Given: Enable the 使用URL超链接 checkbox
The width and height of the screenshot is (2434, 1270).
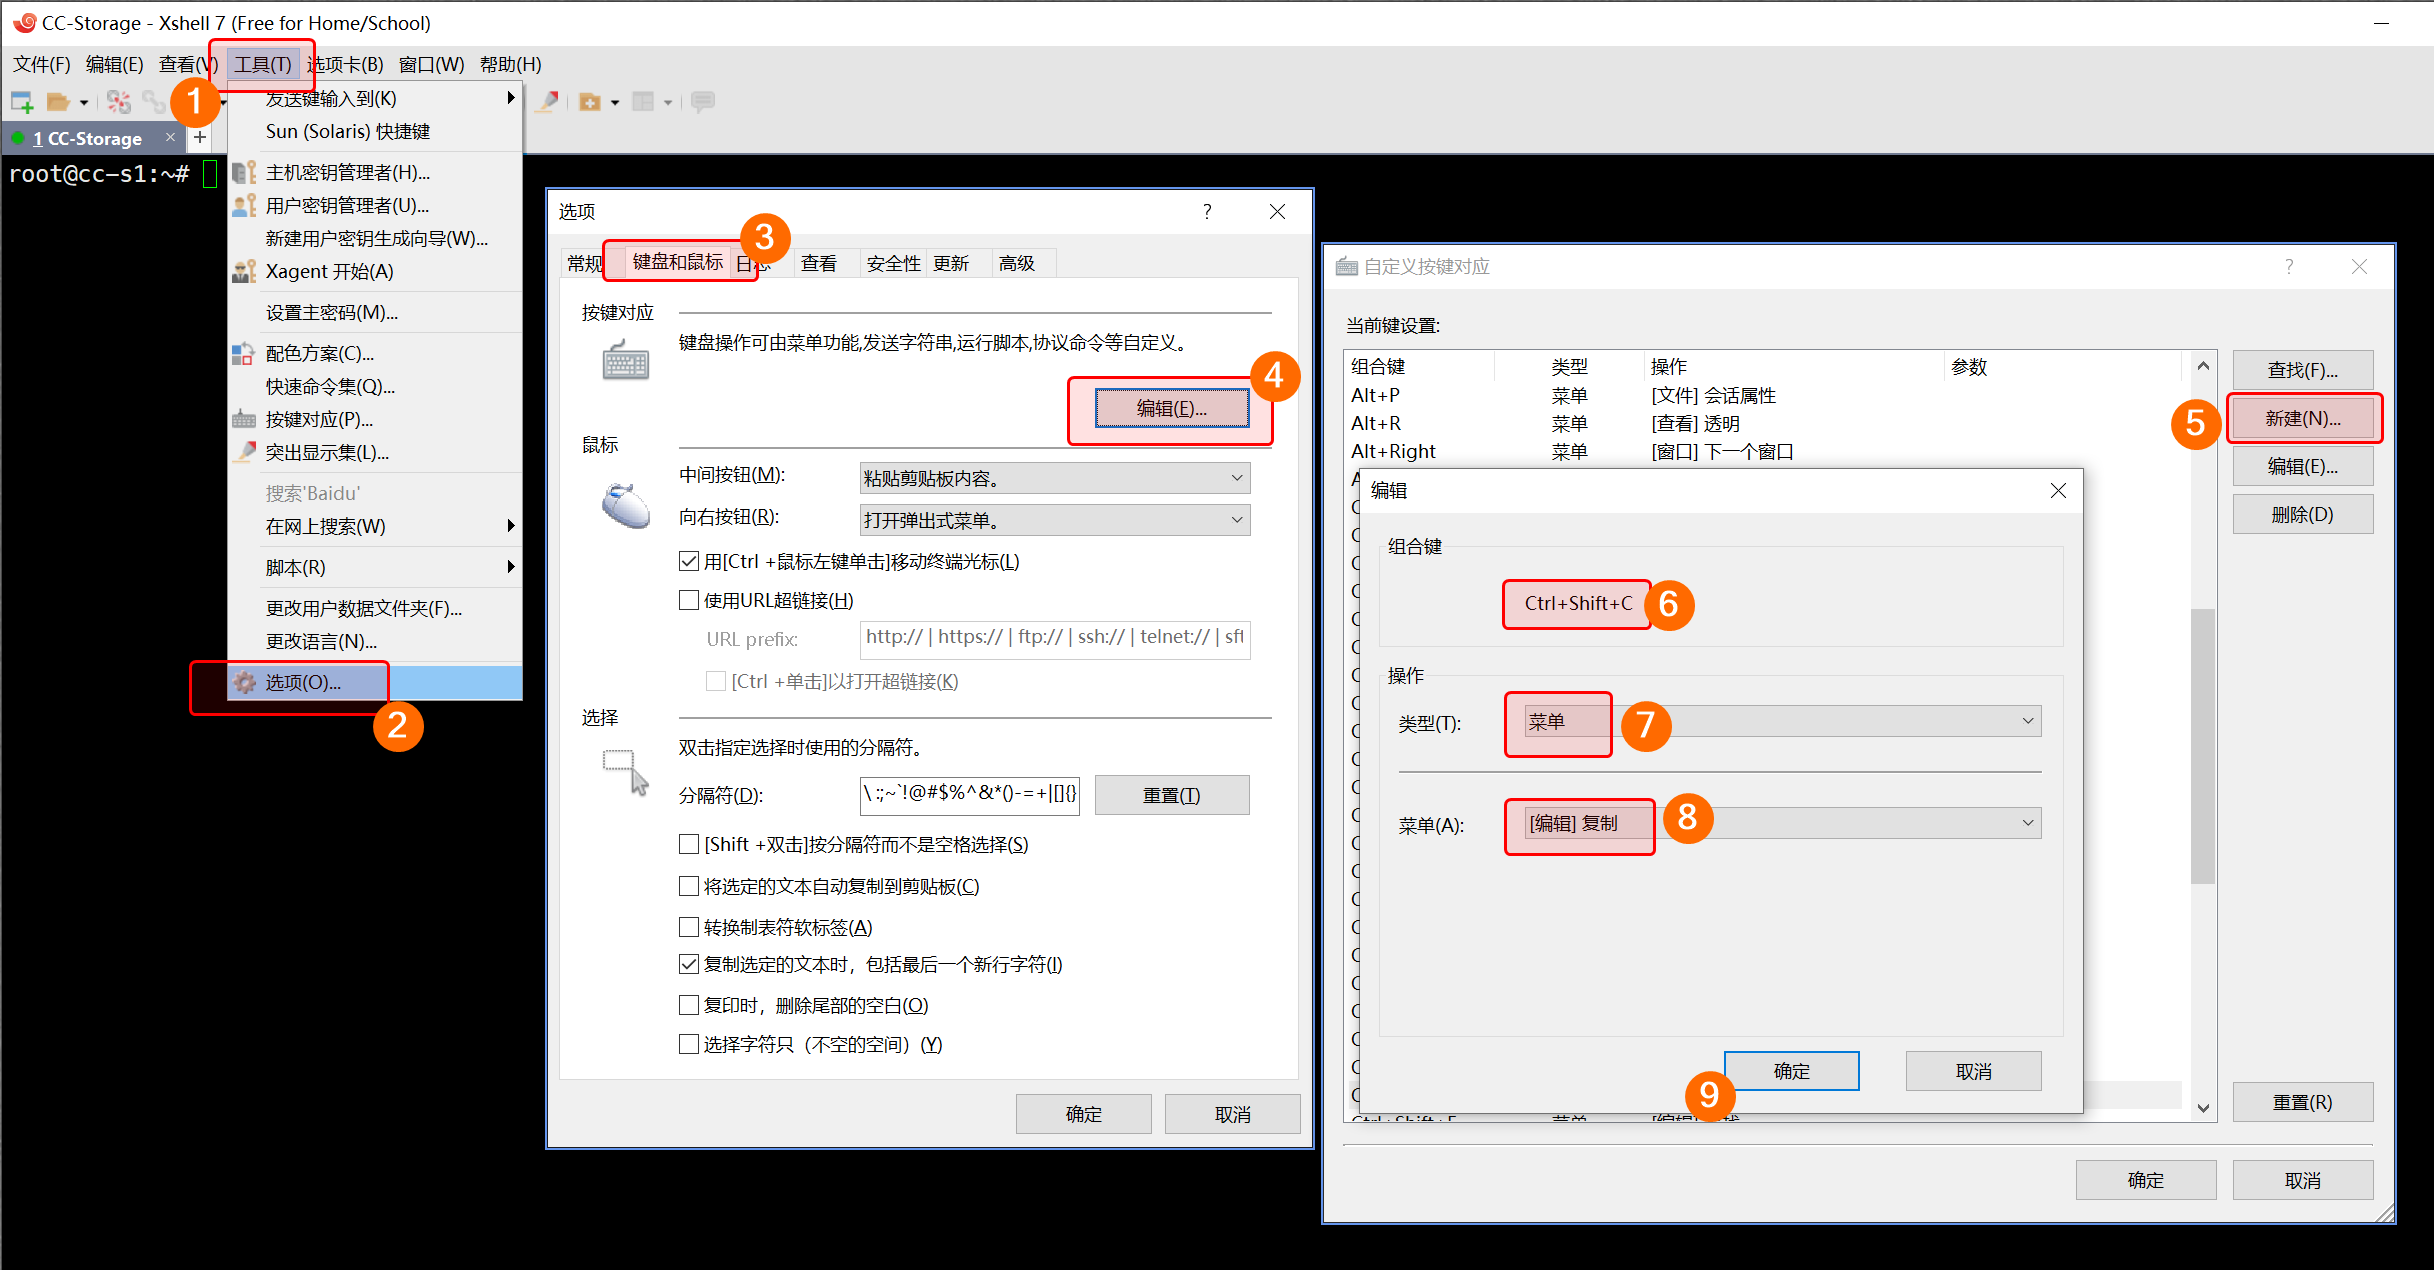Looking at the screenshot, I should [688, 600].
